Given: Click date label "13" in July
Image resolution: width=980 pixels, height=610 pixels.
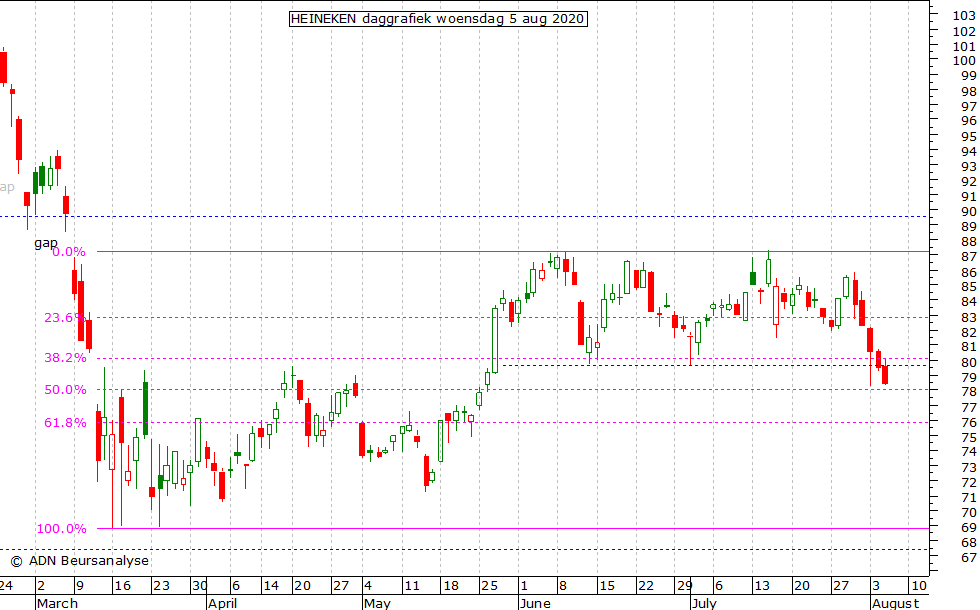Looking at the screenshot, I should pos(762,586).
